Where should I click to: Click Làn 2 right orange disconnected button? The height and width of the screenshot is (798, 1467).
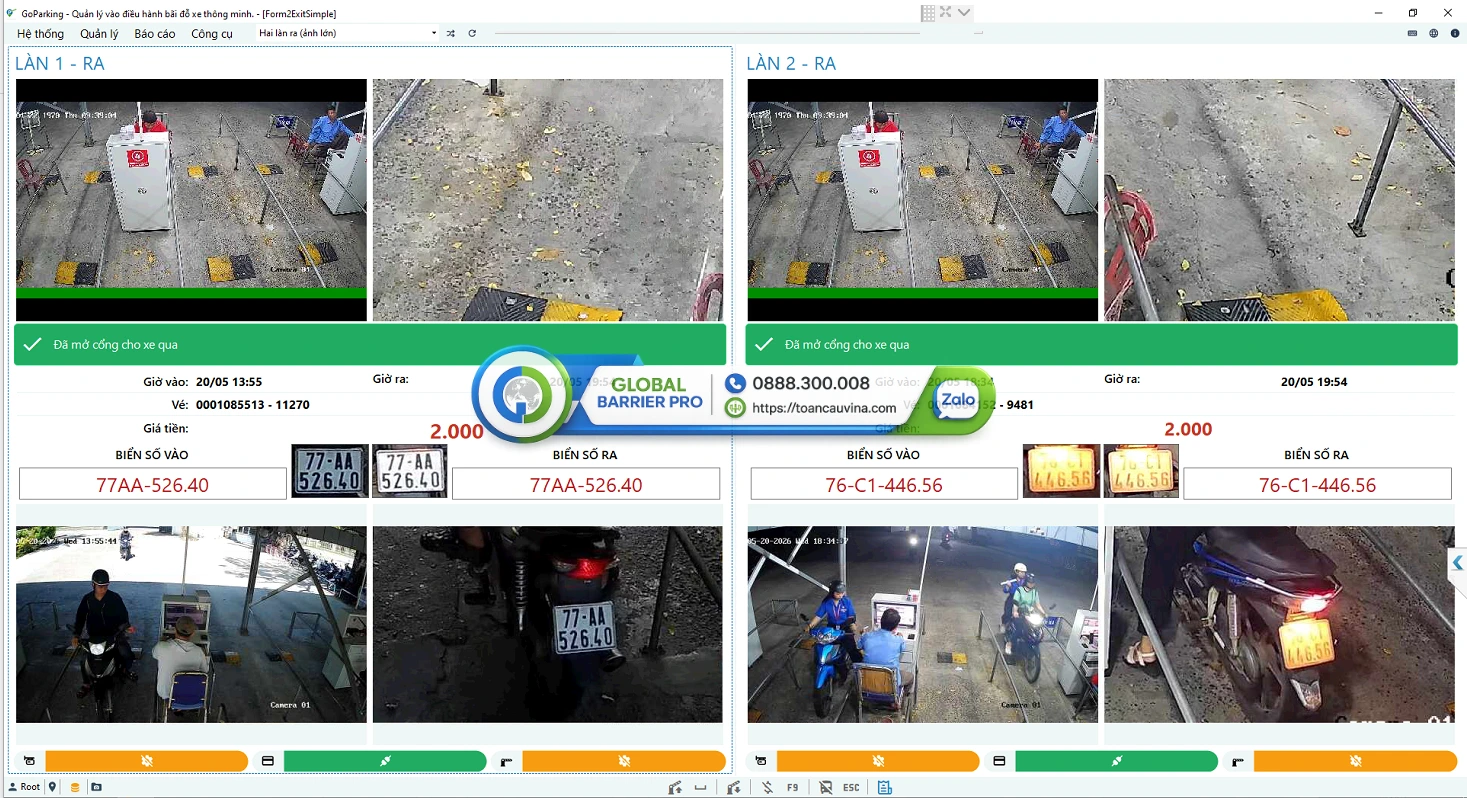(1356, 762)
